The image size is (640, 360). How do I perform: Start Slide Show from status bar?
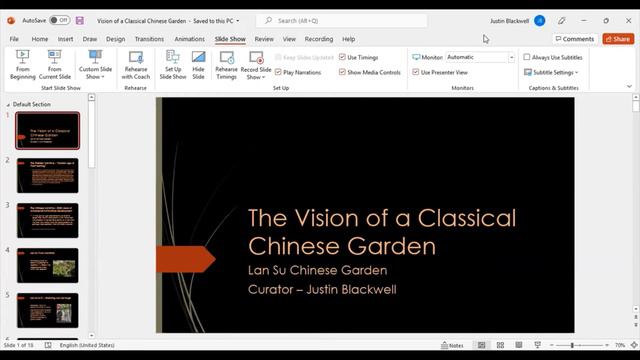[538, 345]
